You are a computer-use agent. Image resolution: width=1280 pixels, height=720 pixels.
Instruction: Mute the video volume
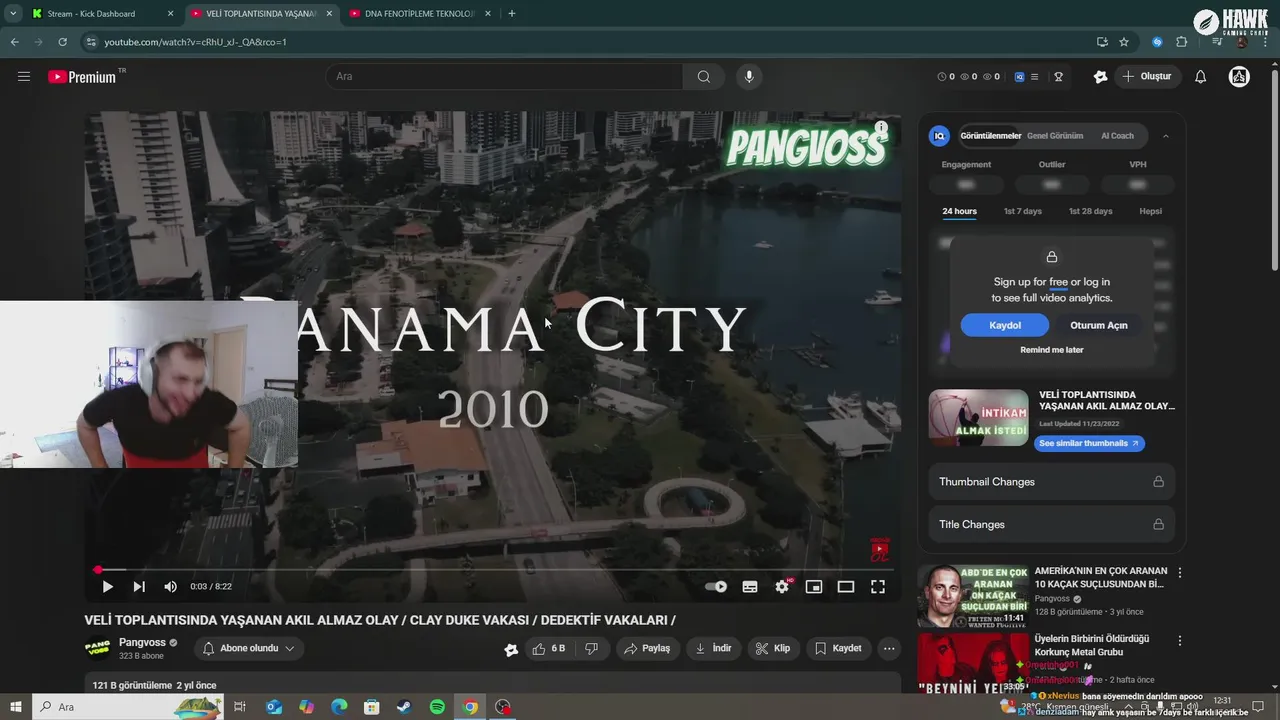pos(170,587)
